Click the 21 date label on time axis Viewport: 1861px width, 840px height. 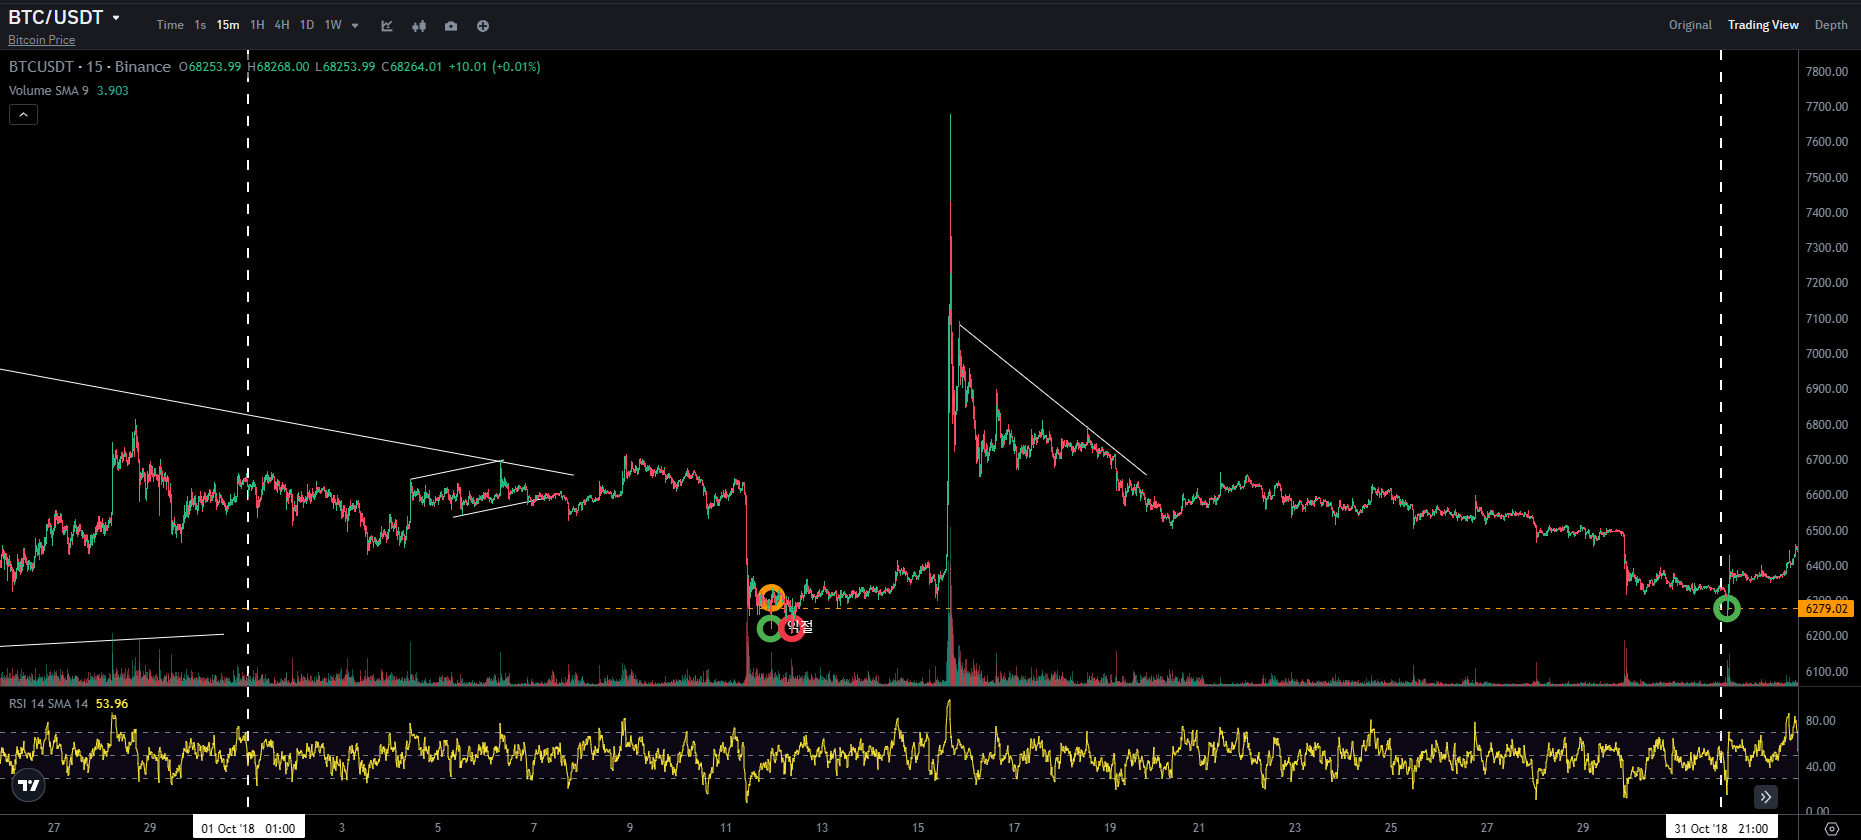[x=1199, y=828]
